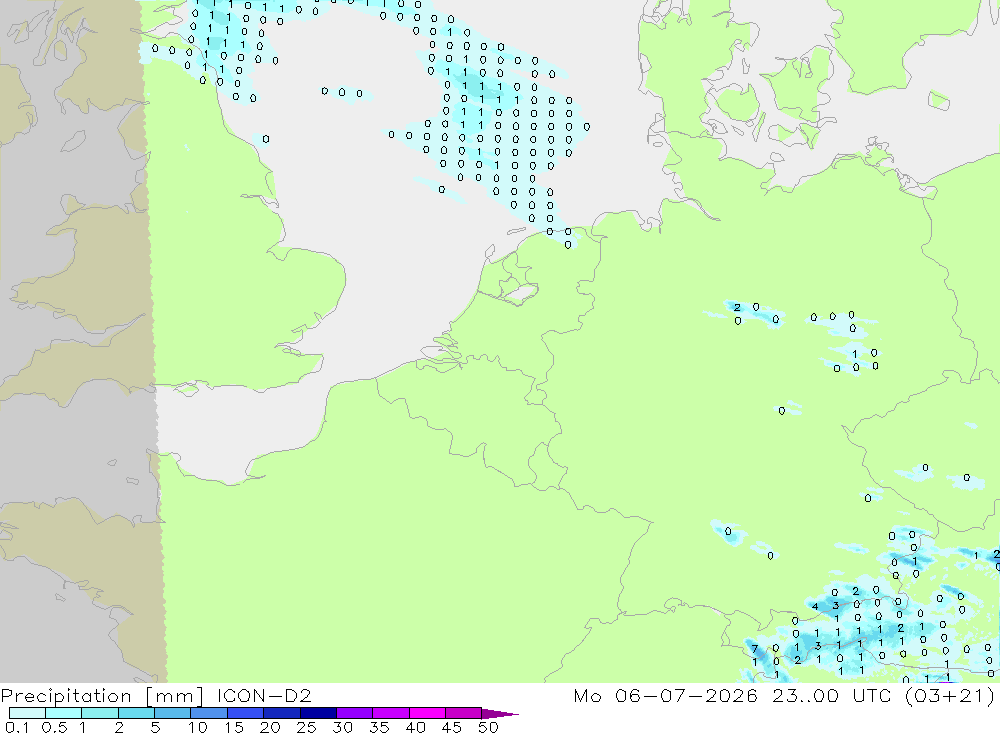Image resolution: width=1000 pixels, height=733 pixels.
Task: Click the over-50 arrow tip of legend
Action: pos(500,713)
